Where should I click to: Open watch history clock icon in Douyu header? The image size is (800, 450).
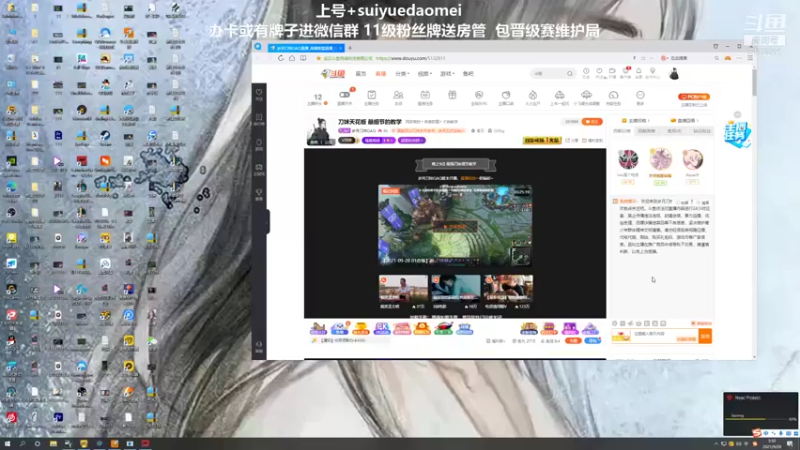click(x=586, y=73)
